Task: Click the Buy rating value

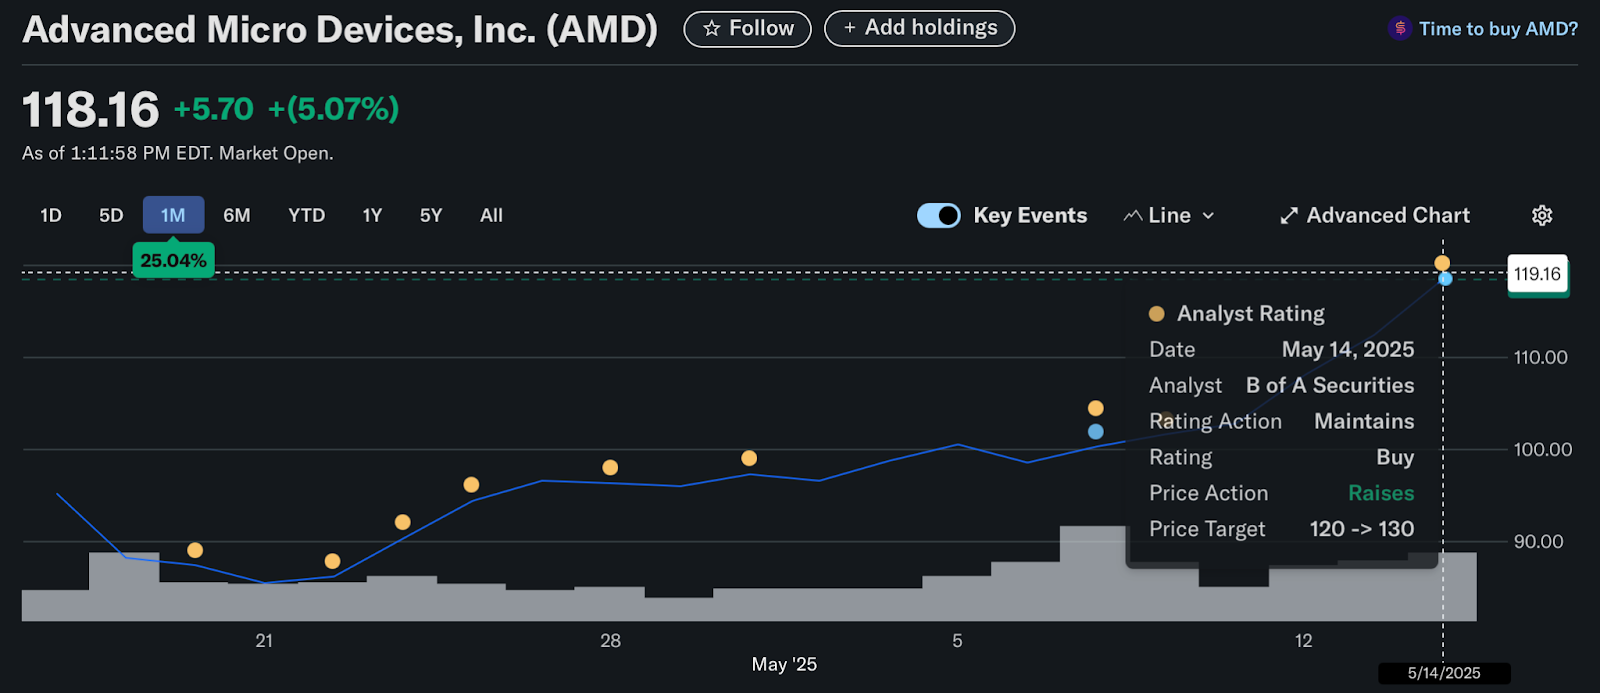Action: (1395, 457)
